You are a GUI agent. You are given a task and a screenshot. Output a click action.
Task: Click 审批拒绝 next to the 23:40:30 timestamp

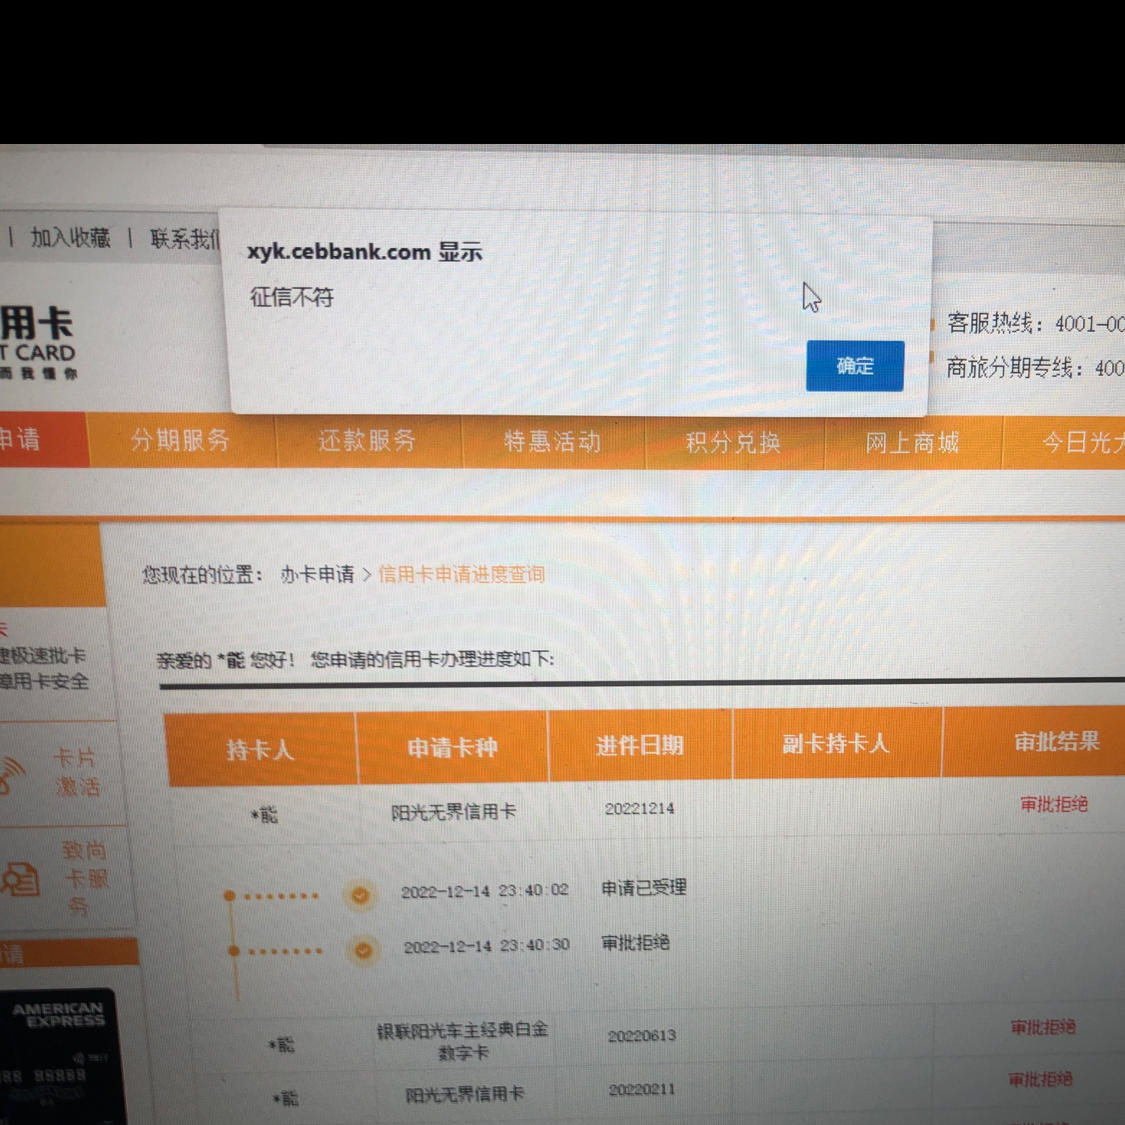click(x=636, y=943)
